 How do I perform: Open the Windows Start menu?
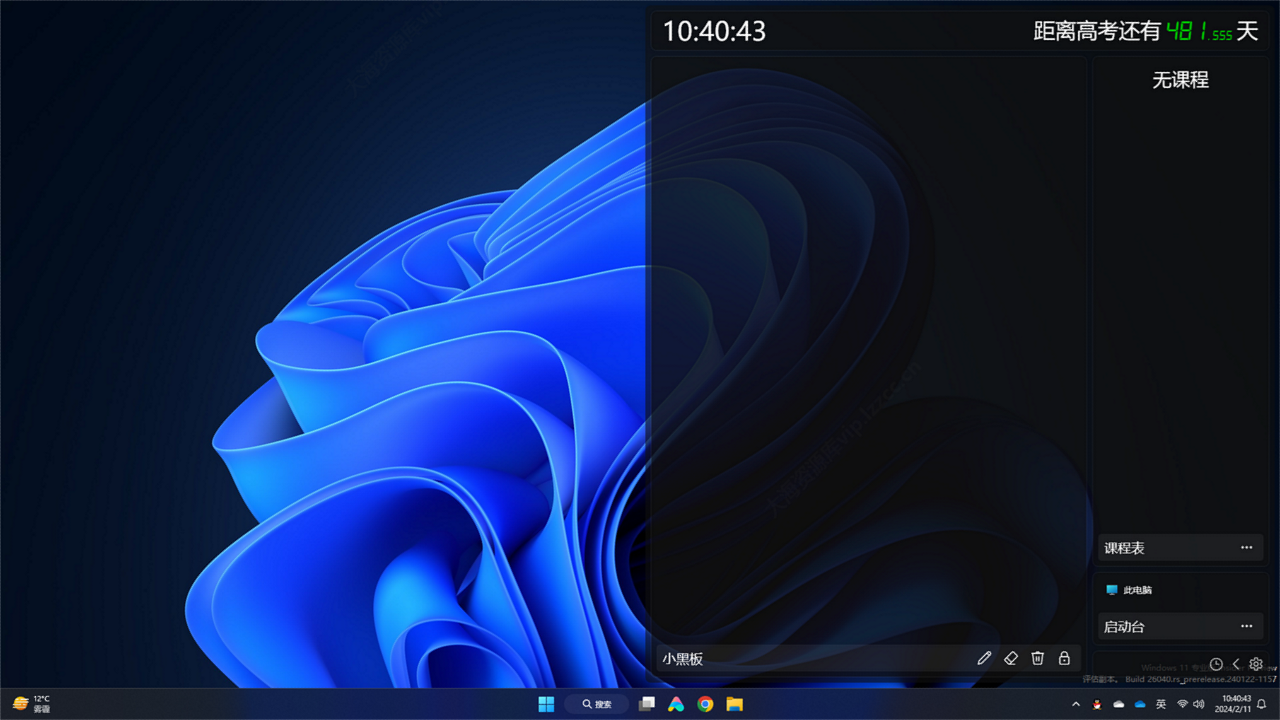pyautogui.click(x=546, y=704)
